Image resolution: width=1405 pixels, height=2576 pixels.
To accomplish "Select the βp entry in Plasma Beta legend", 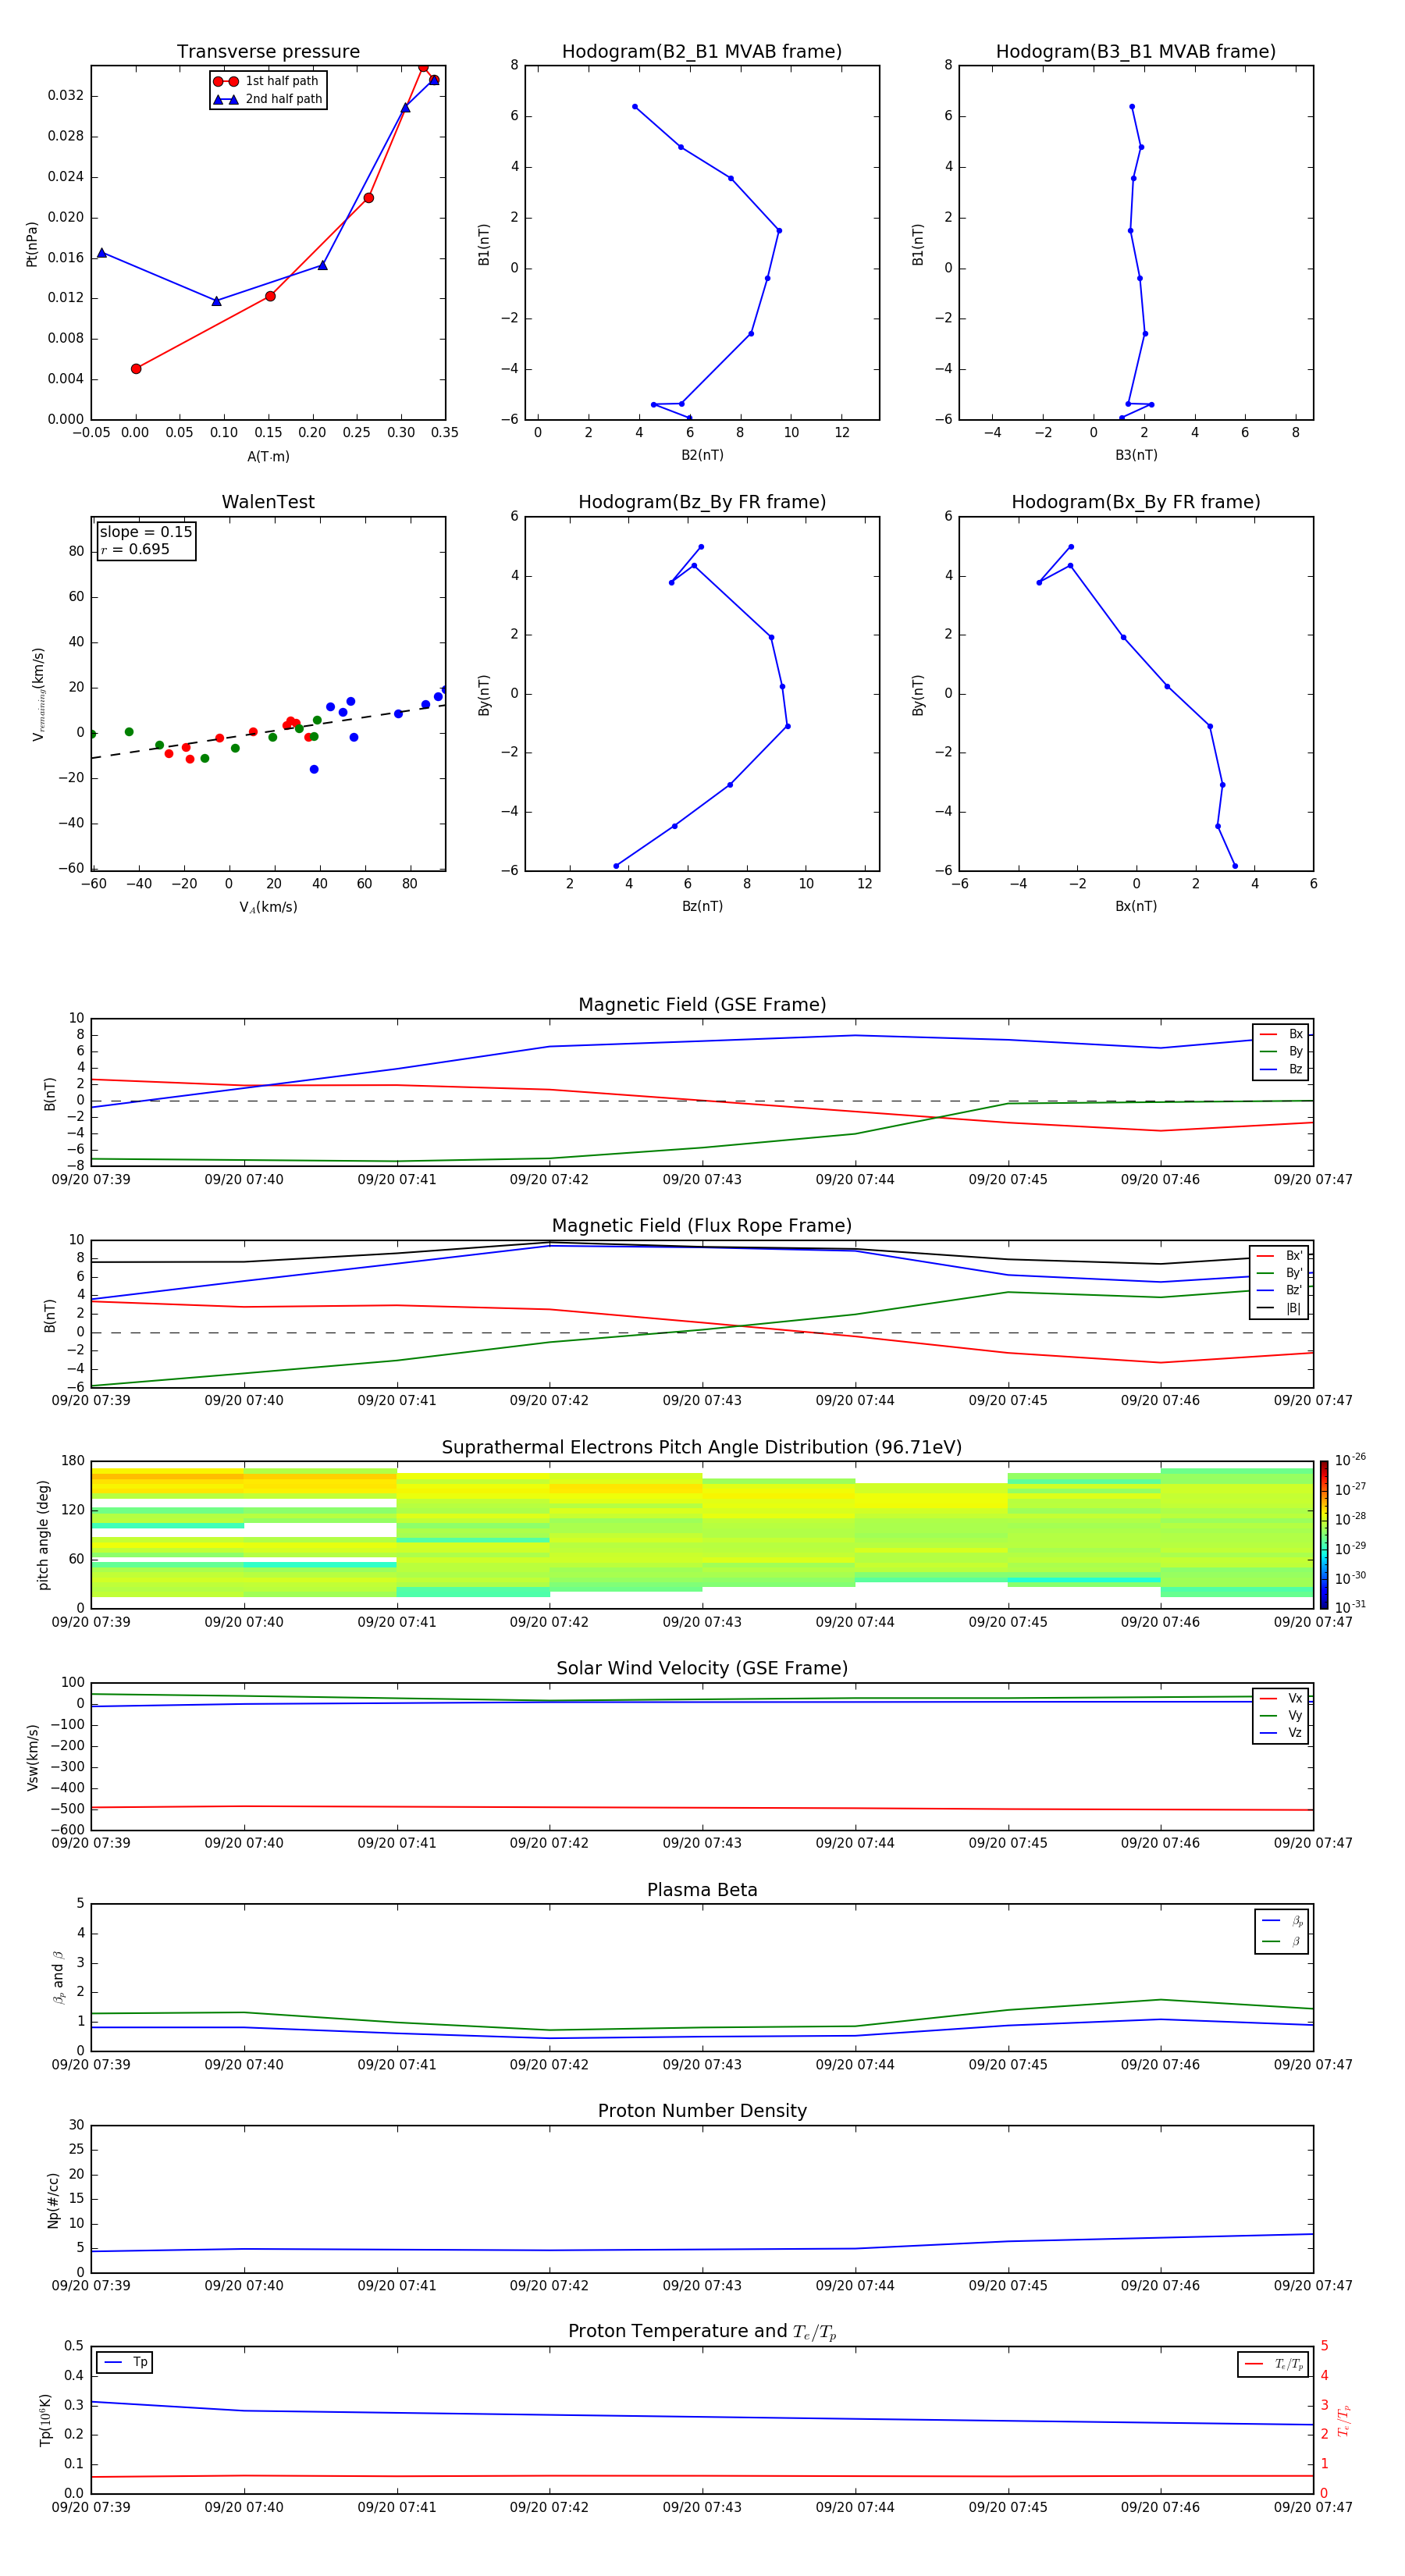I will click(x=1283, y=1921).
